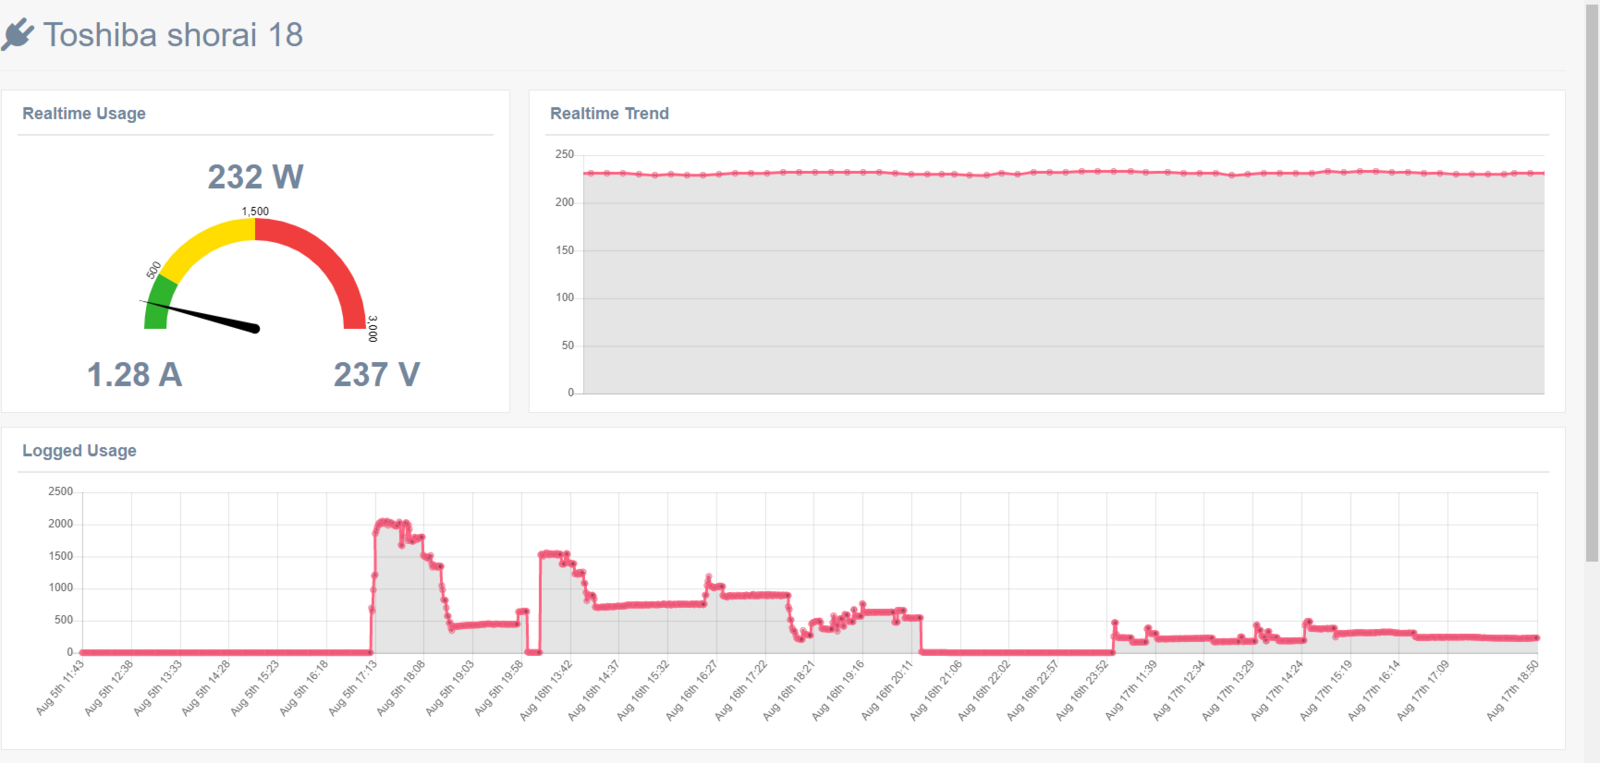Select the Realtime Trend panel heading

coord(609,113)
